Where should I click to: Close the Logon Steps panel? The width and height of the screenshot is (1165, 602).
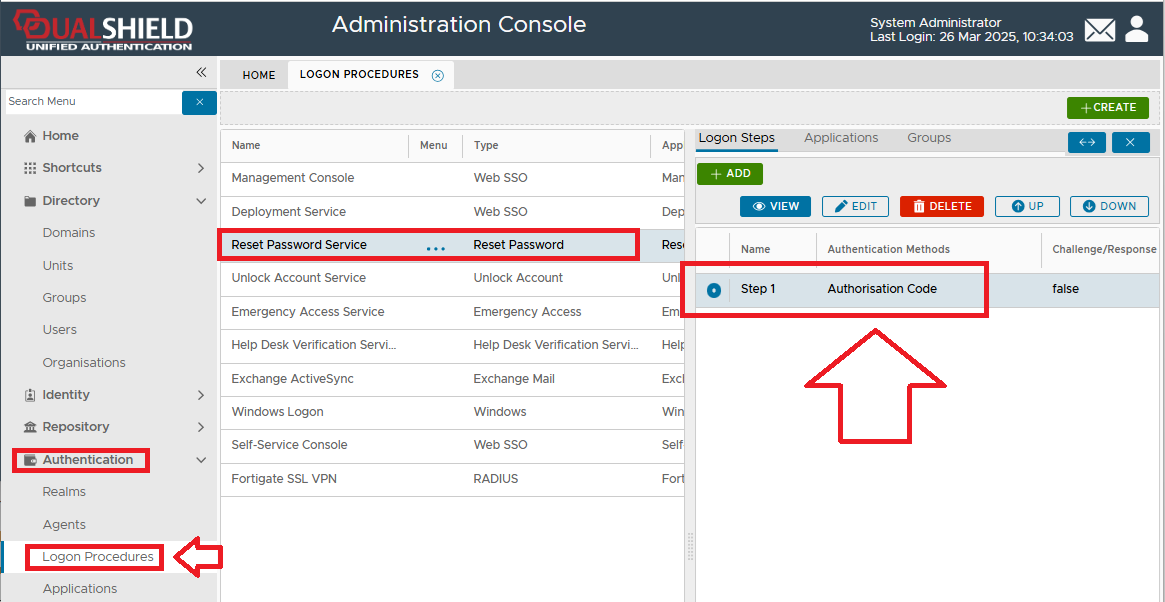pos(1130,143)
